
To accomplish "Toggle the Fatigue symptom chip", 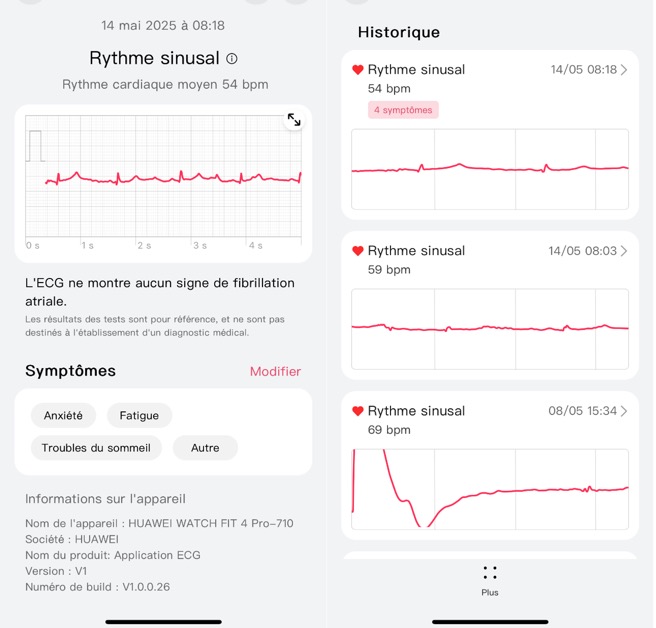I will pos(140,415).
